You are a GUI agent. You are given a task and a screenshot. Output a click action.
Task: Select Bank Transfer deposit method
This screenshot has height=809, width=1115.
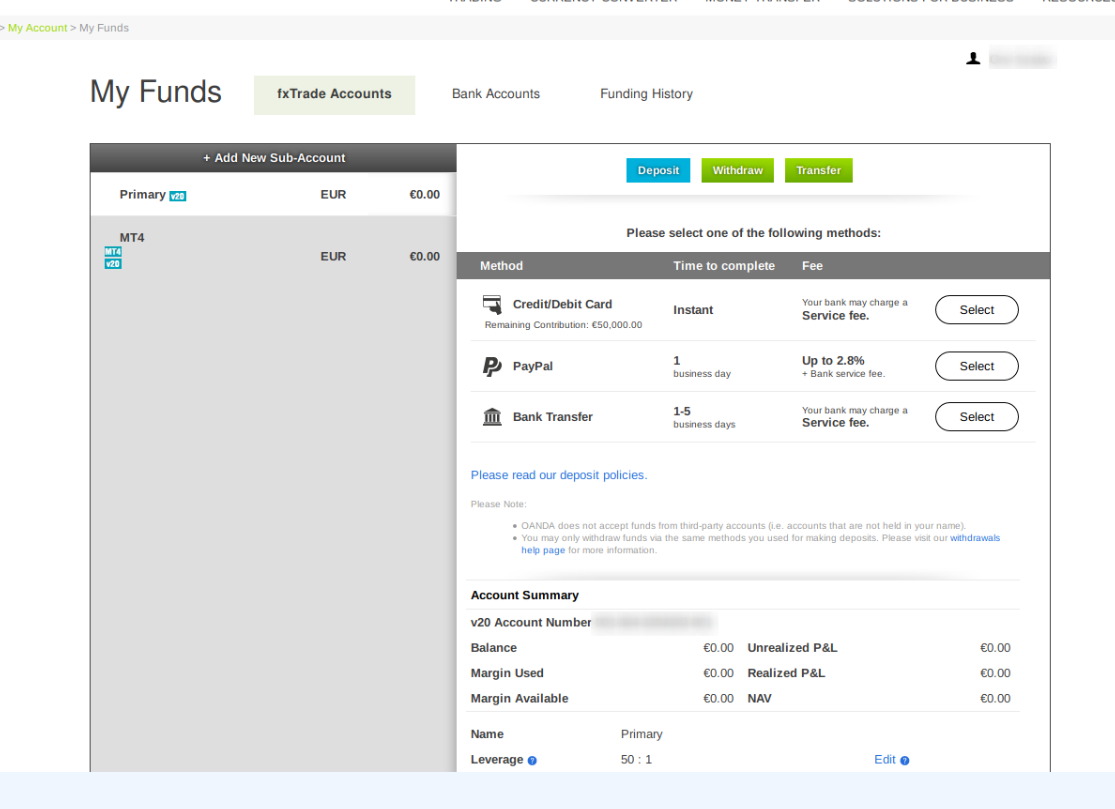(976, 417)
